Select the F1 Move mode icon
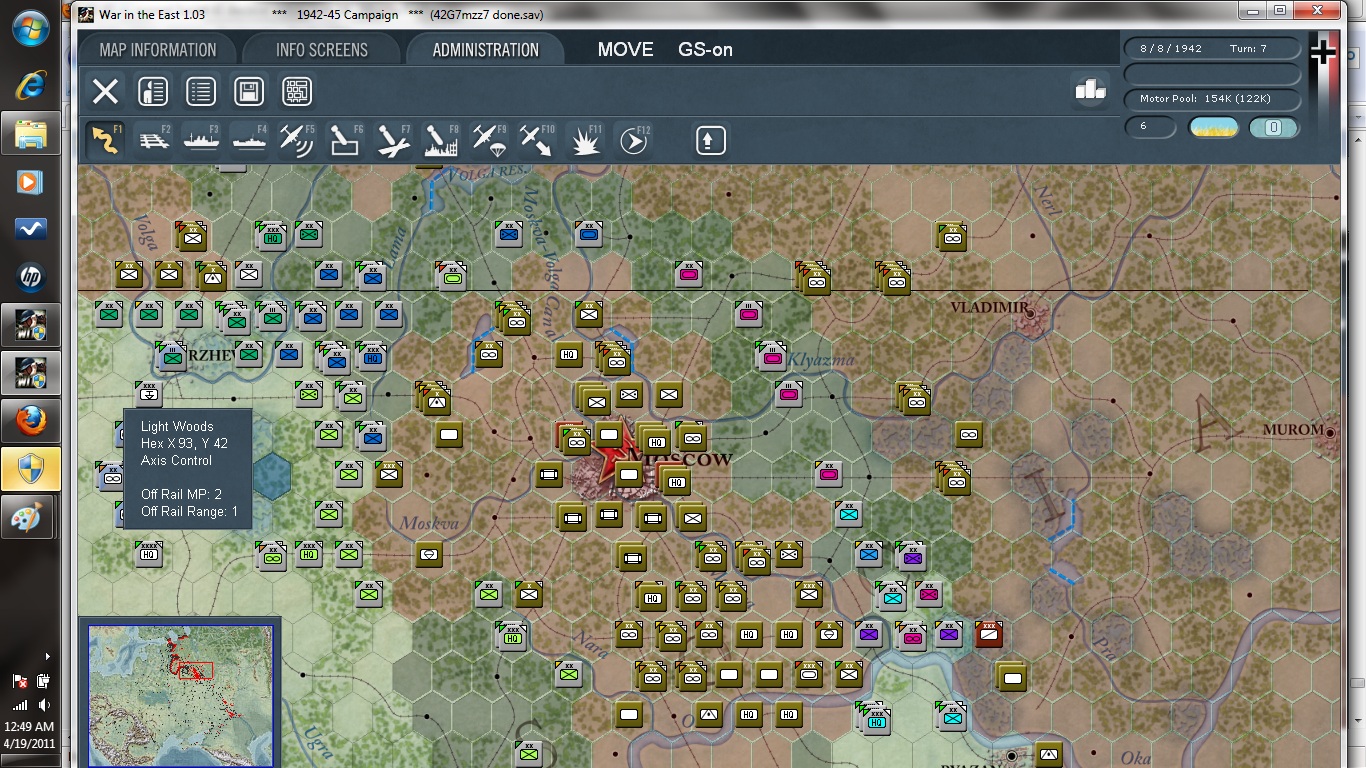The height and width of the screenshot is (768, 1366). pyautogui.click(x=105, y=140)
